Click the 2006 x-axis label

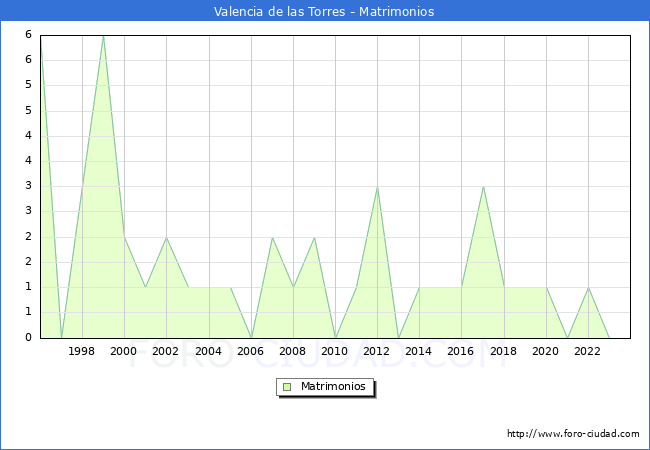[250, 351]
